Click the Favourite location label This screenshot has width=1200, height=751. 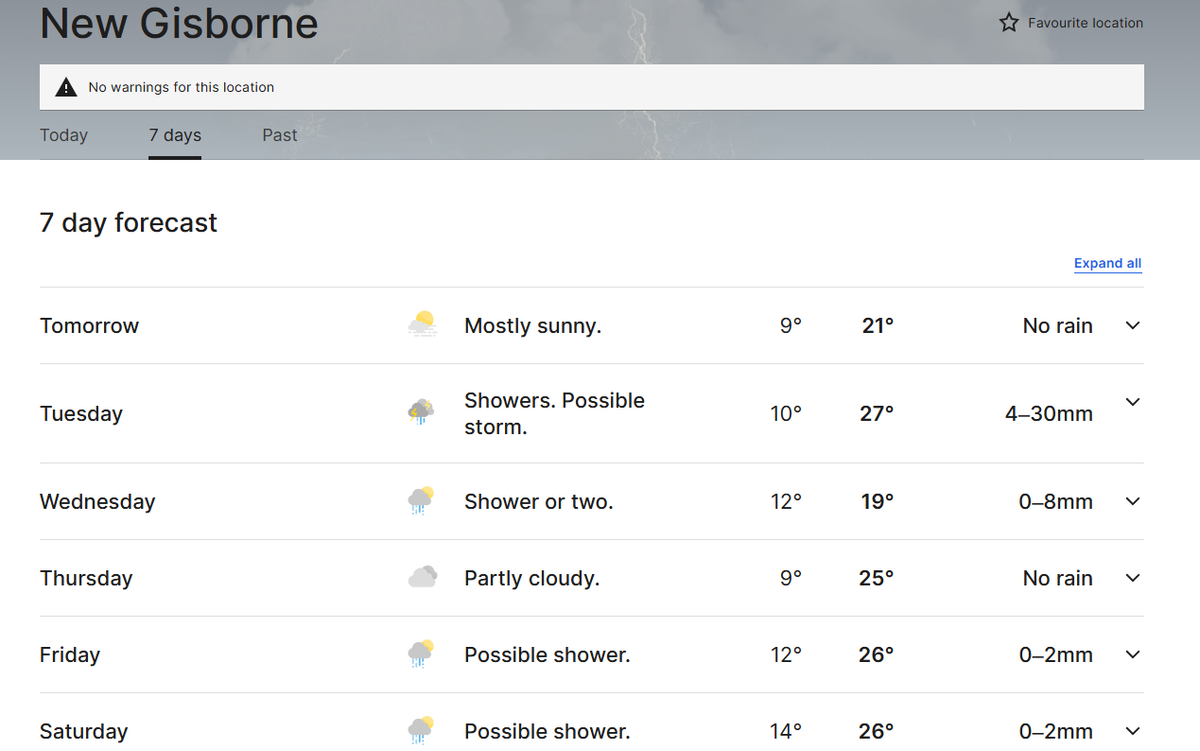tap(1085, 23)
